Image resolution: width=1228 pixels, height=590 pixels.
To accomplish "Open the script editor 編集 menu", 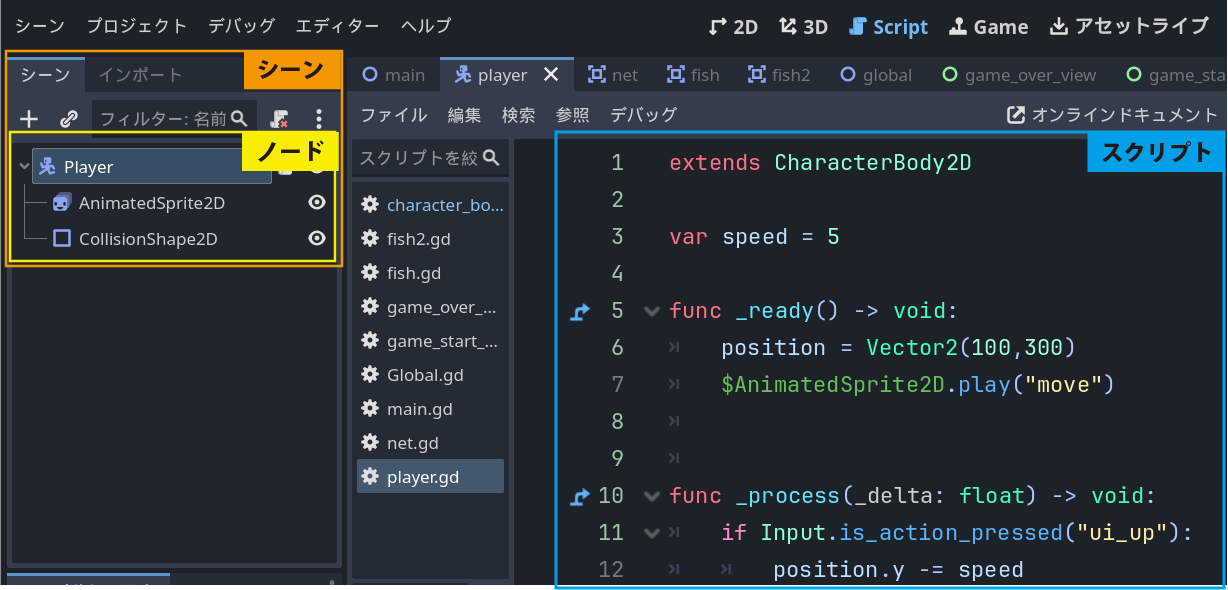I will 464,115.
